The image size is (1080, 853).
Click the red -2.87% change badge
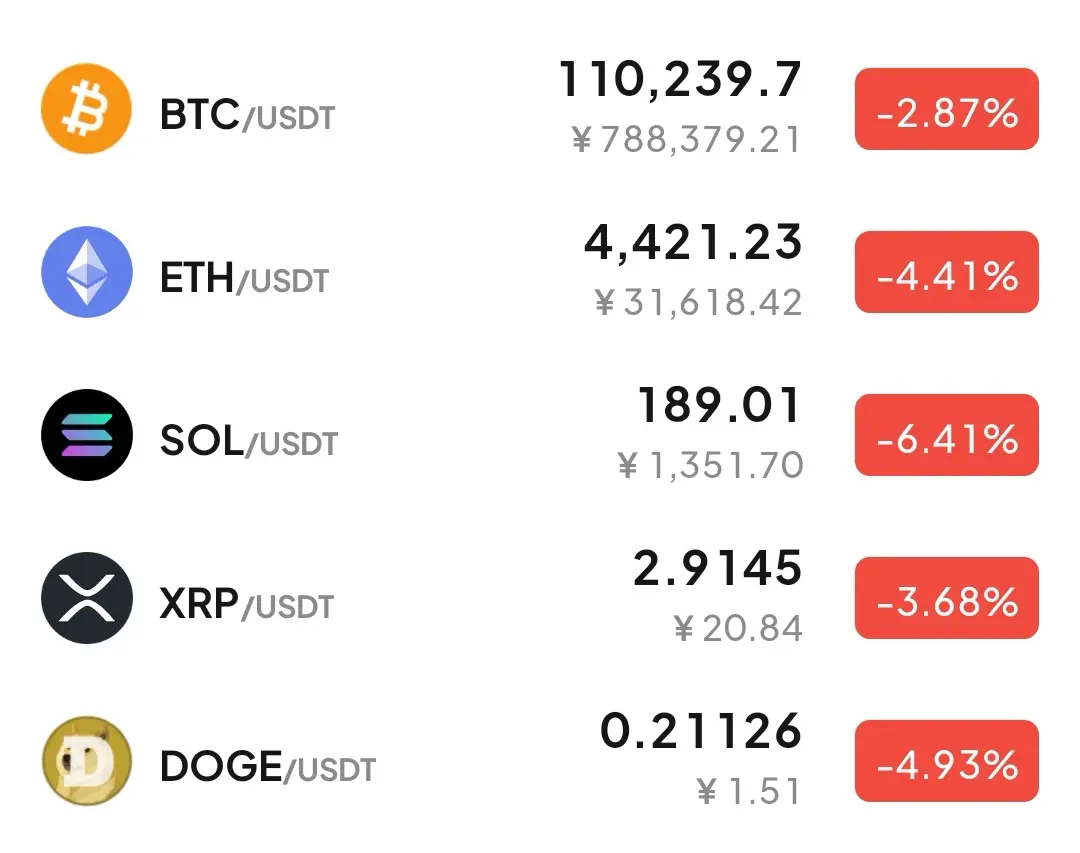[946, 109]
